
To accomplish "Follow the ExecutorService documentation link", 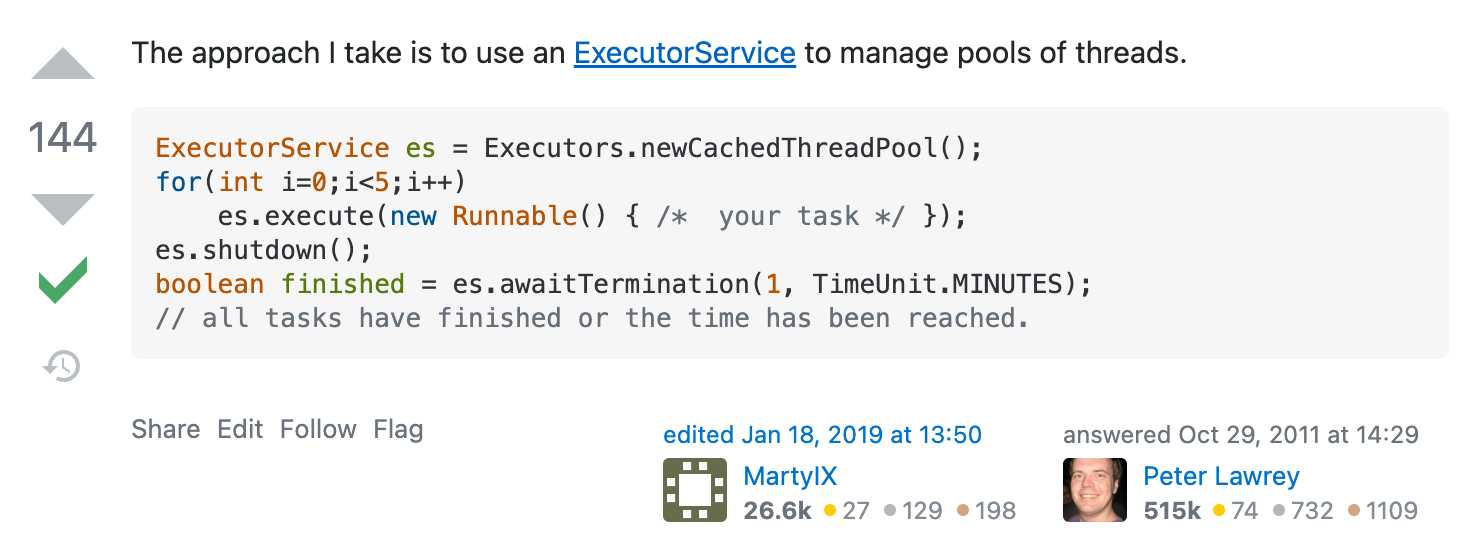I will point(684,52).
